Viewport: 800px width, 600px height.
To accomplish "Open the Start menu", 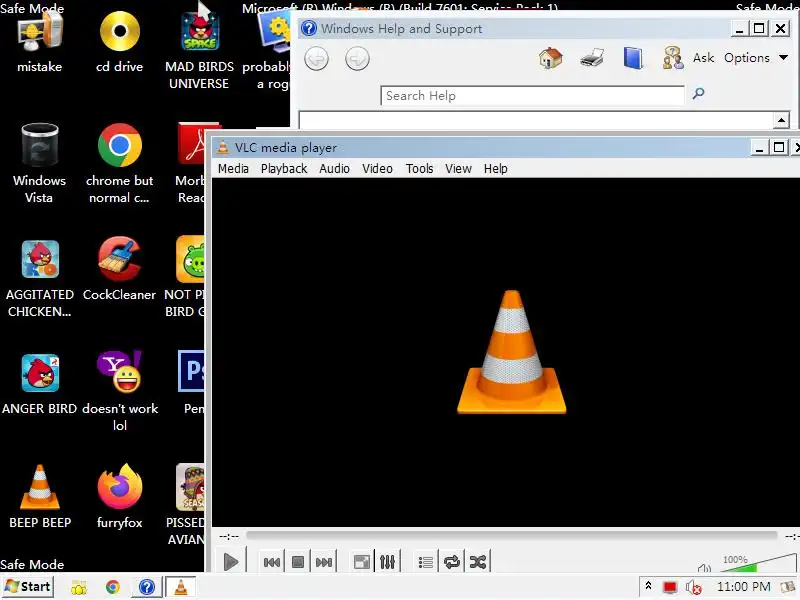I will [x=28, y=587].
